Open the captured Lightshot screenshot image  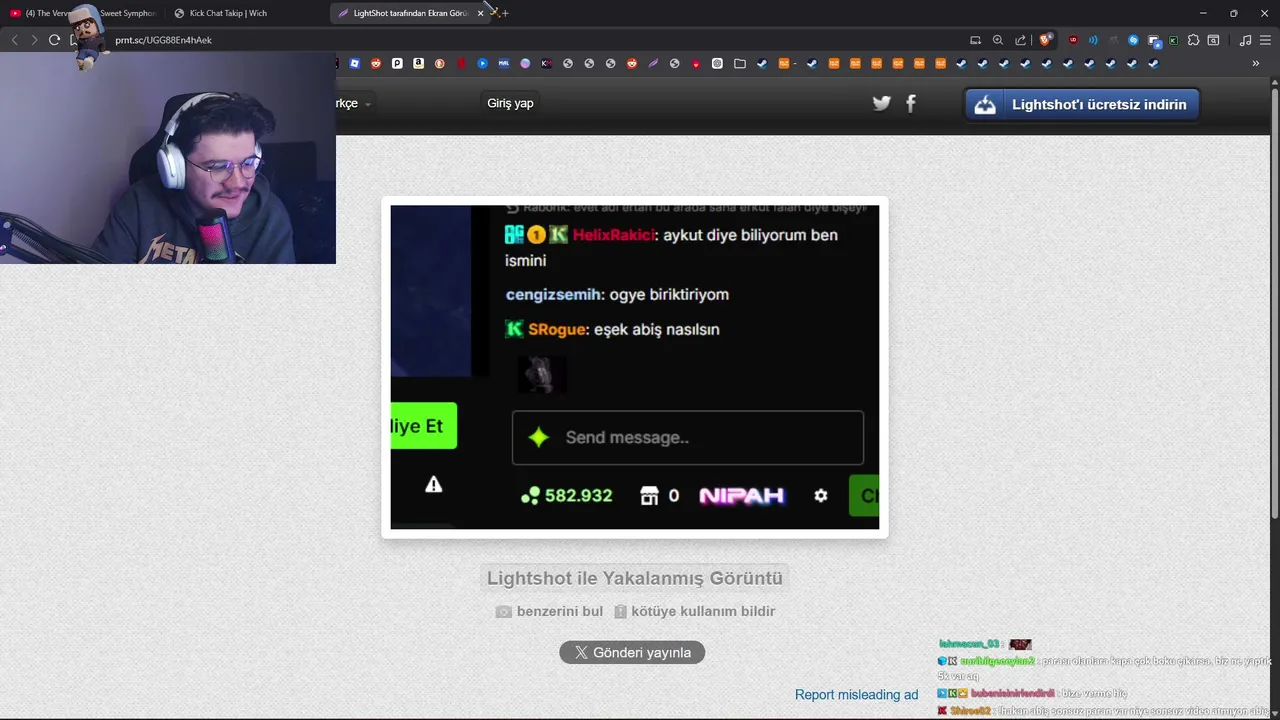pos(635,367)
